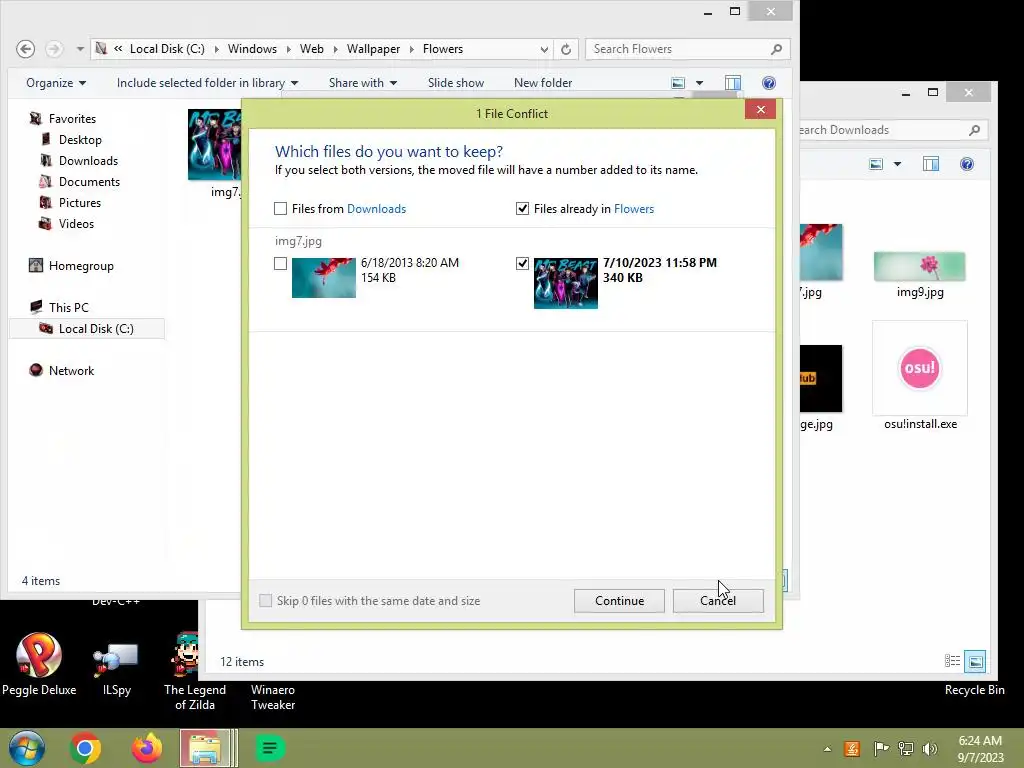Select Favorites in navigation pane
1024x768 pixels.
72,119
